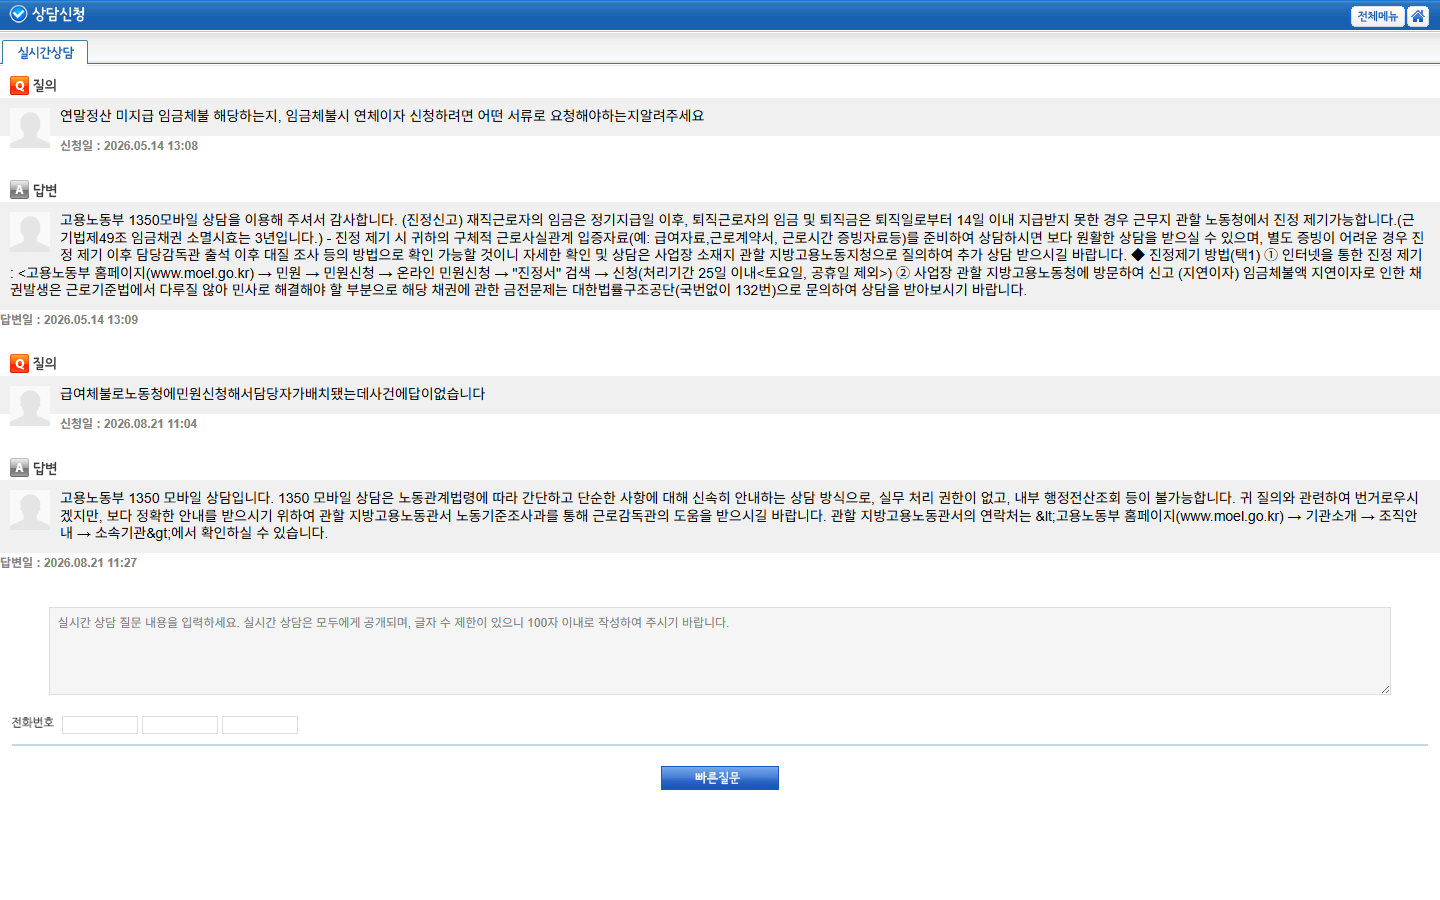Screen dimensions: 1440x900
Task: Click the question text starting 연말정산 미지급
Action: (x=382, y=116)
